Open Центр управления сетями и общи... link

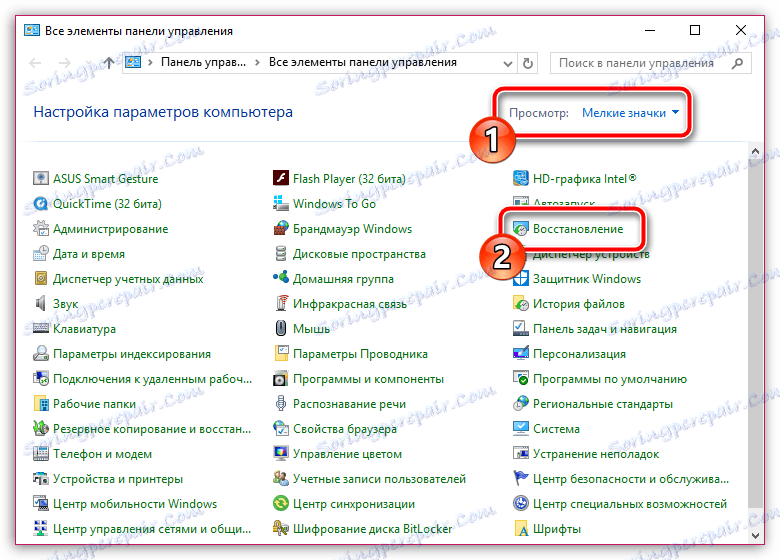[x=152, y=529]
